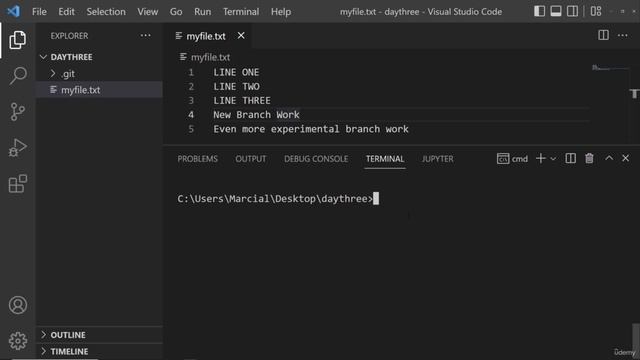The image size is (640, 360).
Task: Open the Run menu
Action: click(202, 11)
